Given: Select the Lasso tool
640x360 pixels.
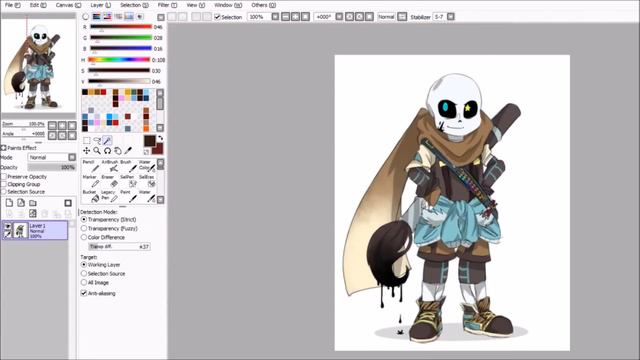Looking at the screenshot, I should click(x=97, y=140).
